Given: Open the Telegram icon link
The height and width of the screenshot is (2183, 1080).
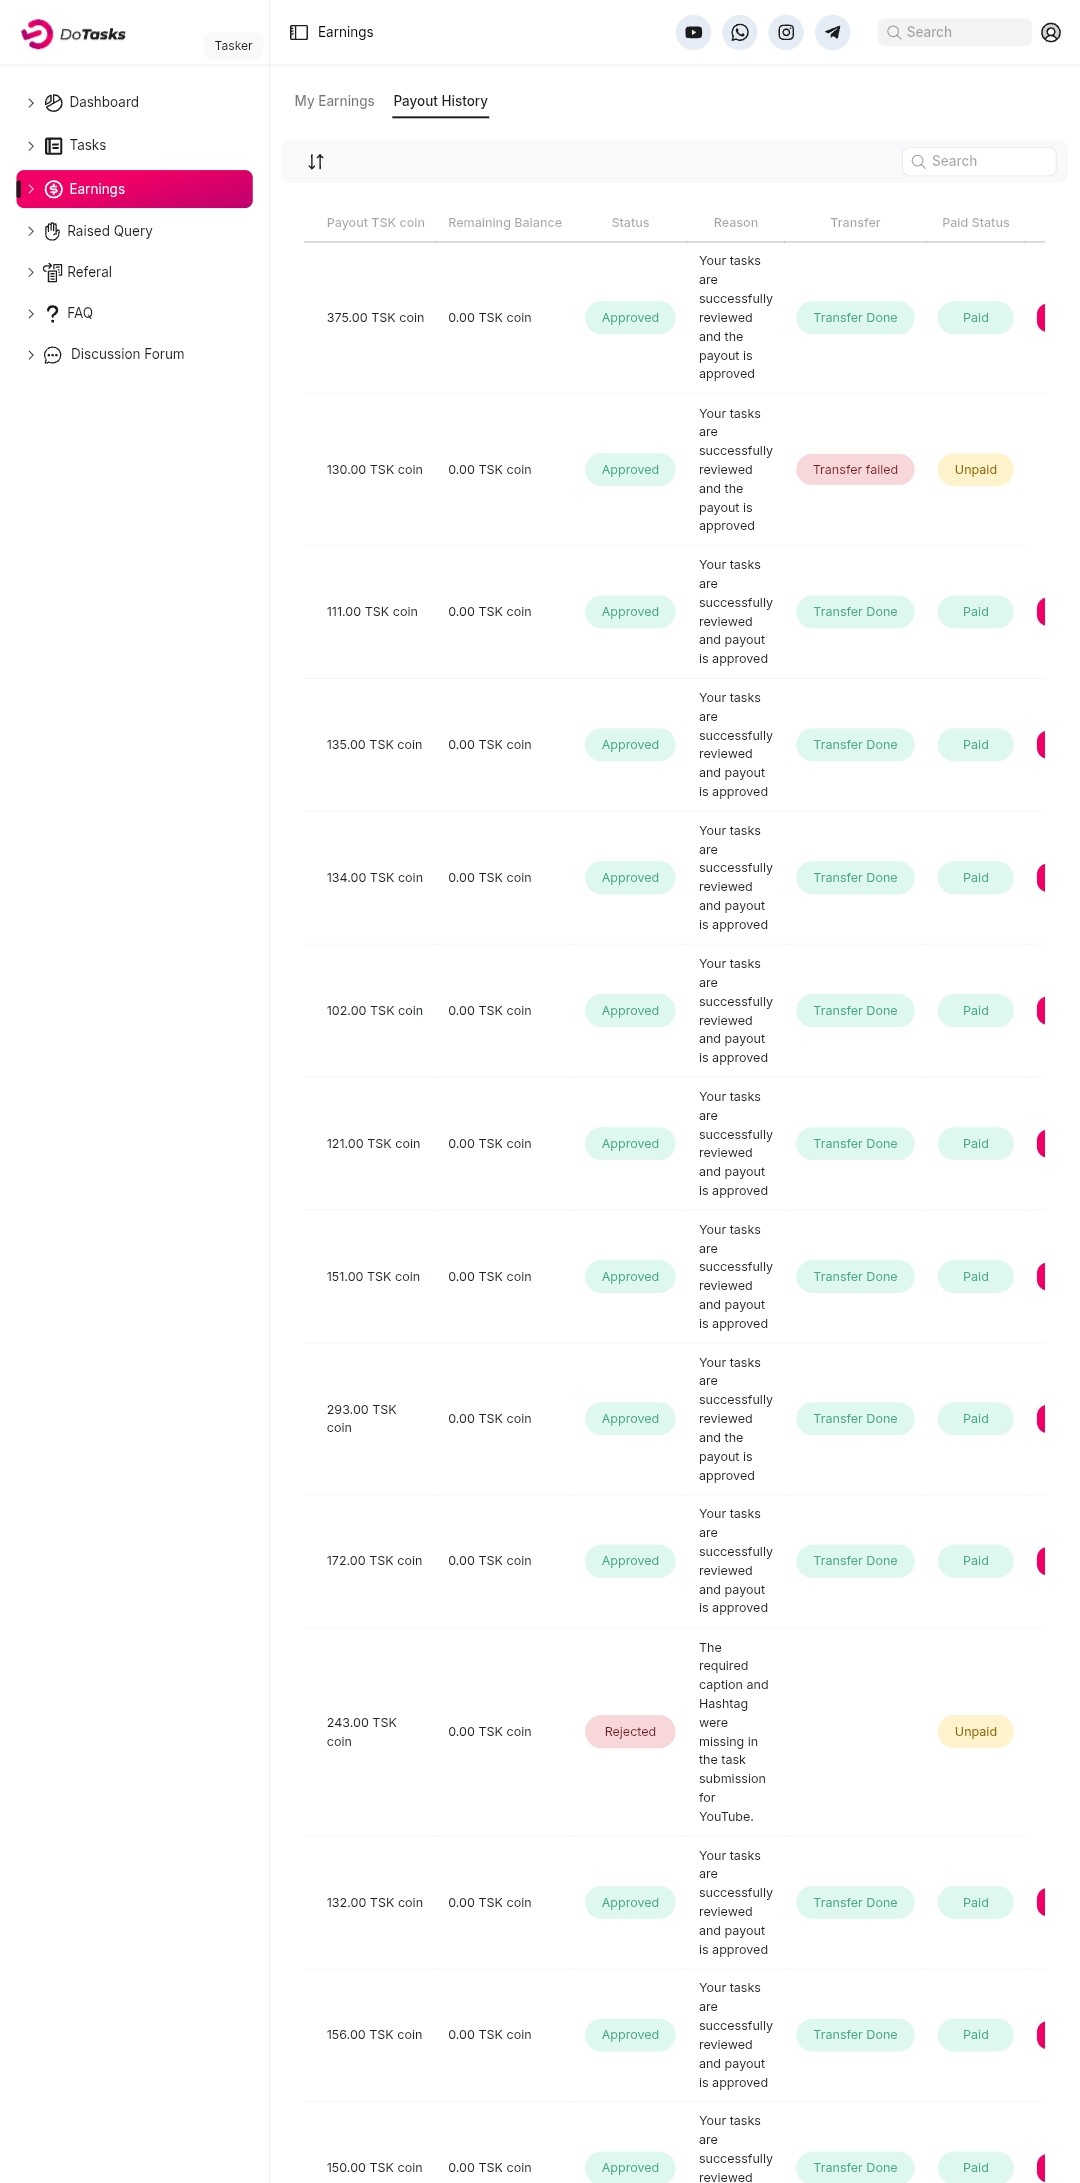Looking at the screenshot, I should pos(833,32).
